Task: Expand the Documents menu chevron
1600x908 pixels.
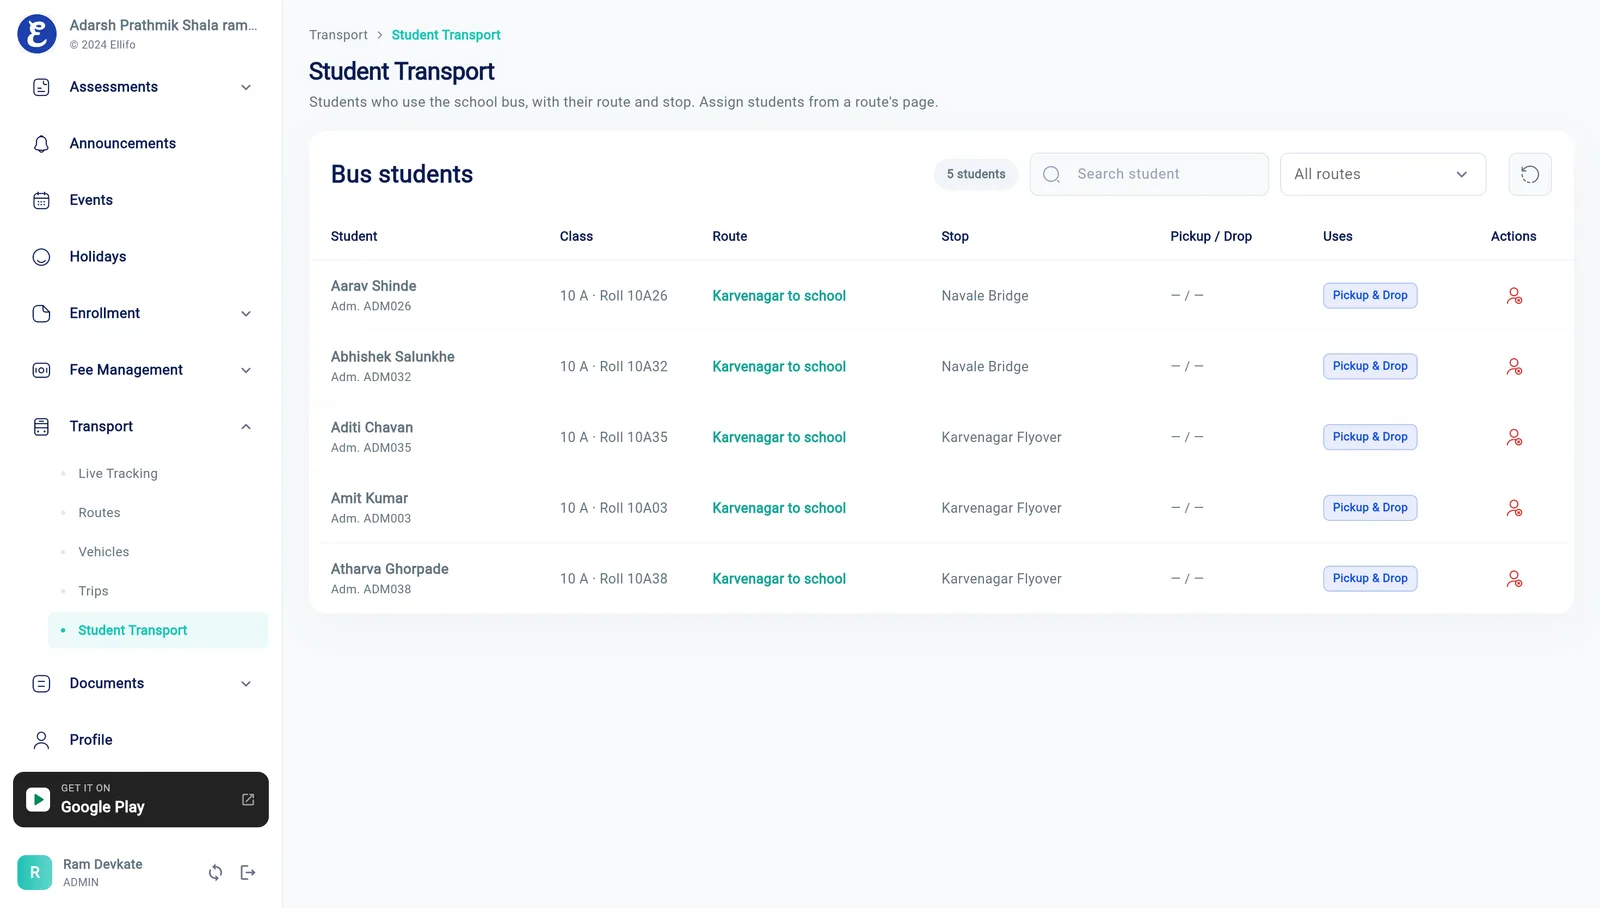Action: [x=246, y=684]
